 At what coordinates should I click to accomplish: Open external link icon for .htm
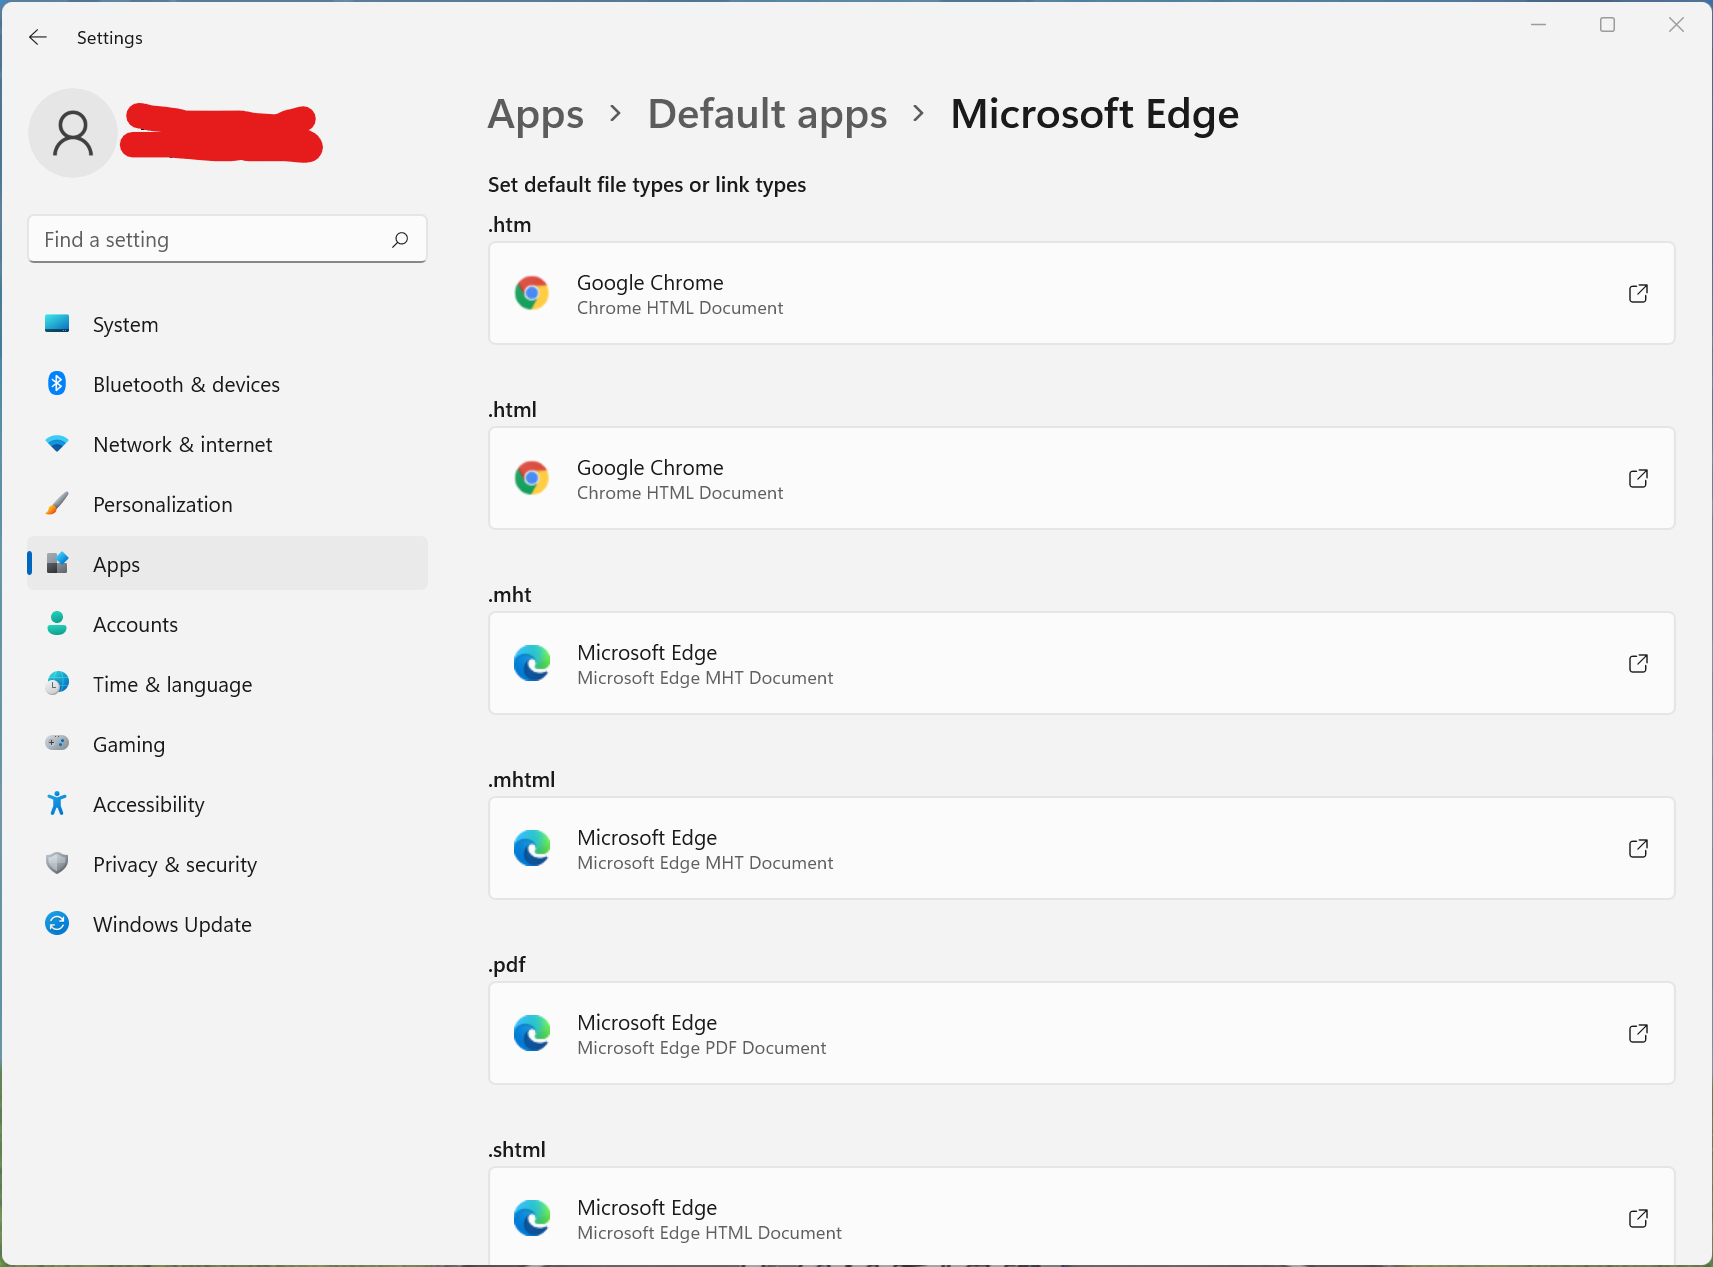coord(1638,293)
